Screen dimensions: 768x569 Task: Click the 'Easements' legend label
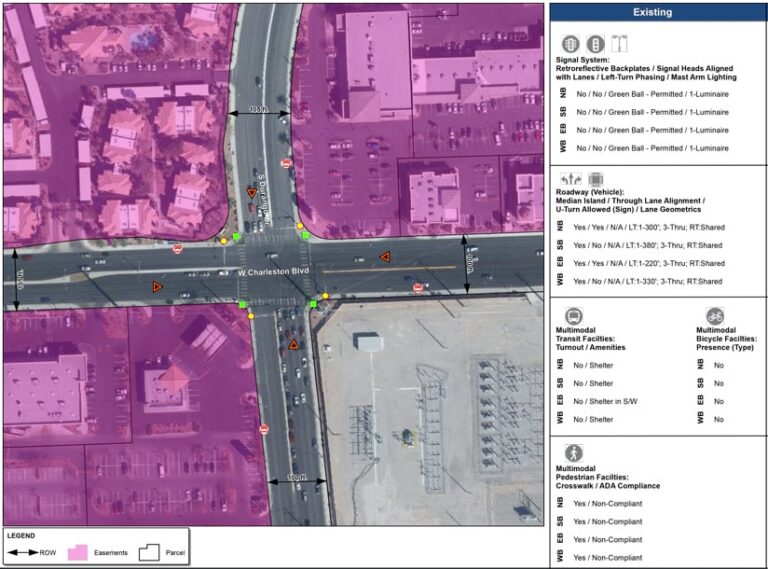[x=111, y=553]
